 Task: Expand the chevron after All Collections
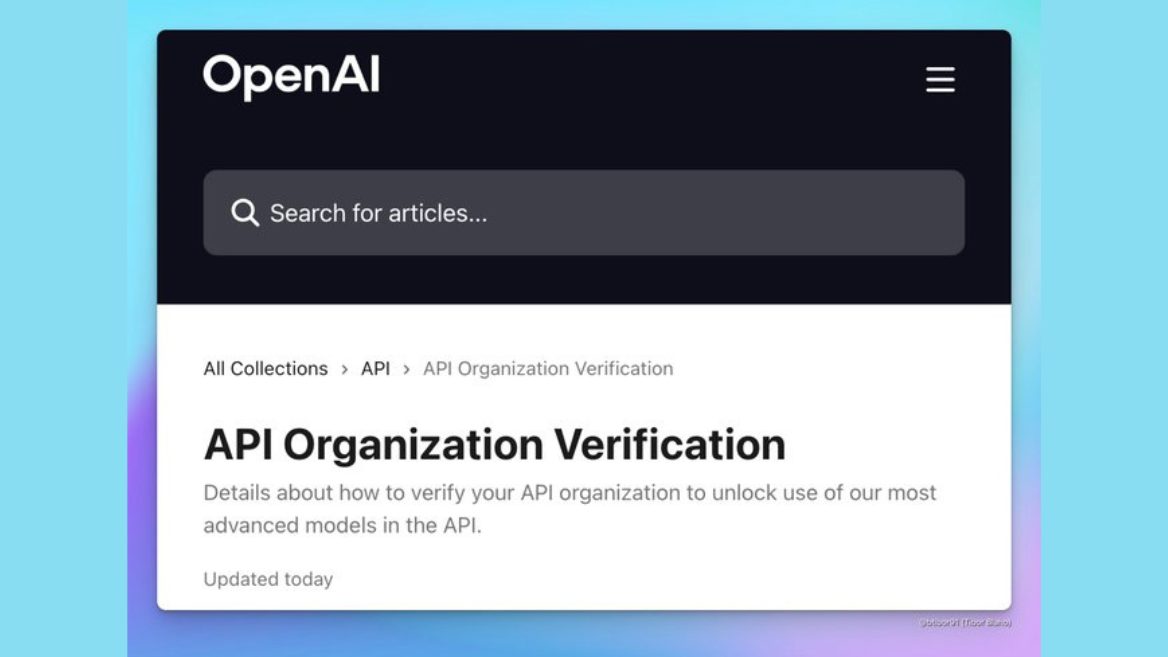pyautogui.click(x=344, y=369)
